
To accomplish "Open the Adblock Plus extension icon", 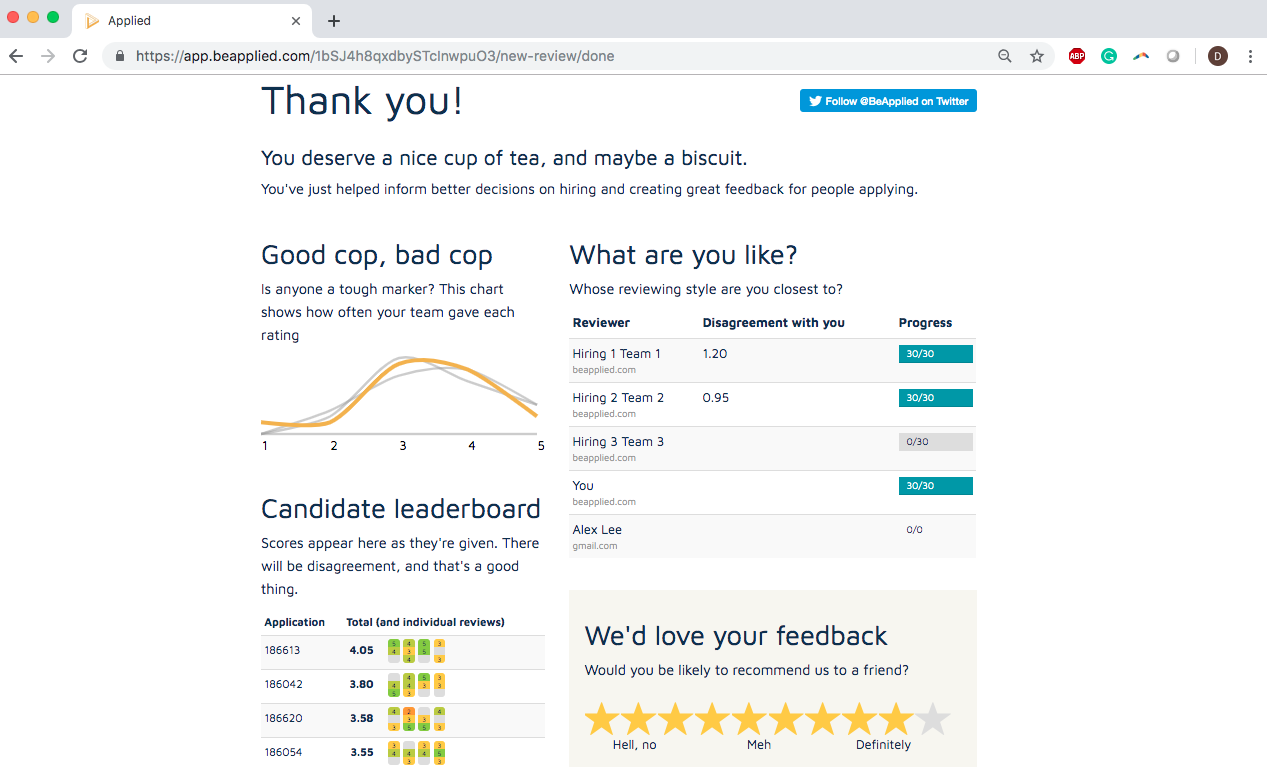I will pyautogui.click(x=1077, y=56).
